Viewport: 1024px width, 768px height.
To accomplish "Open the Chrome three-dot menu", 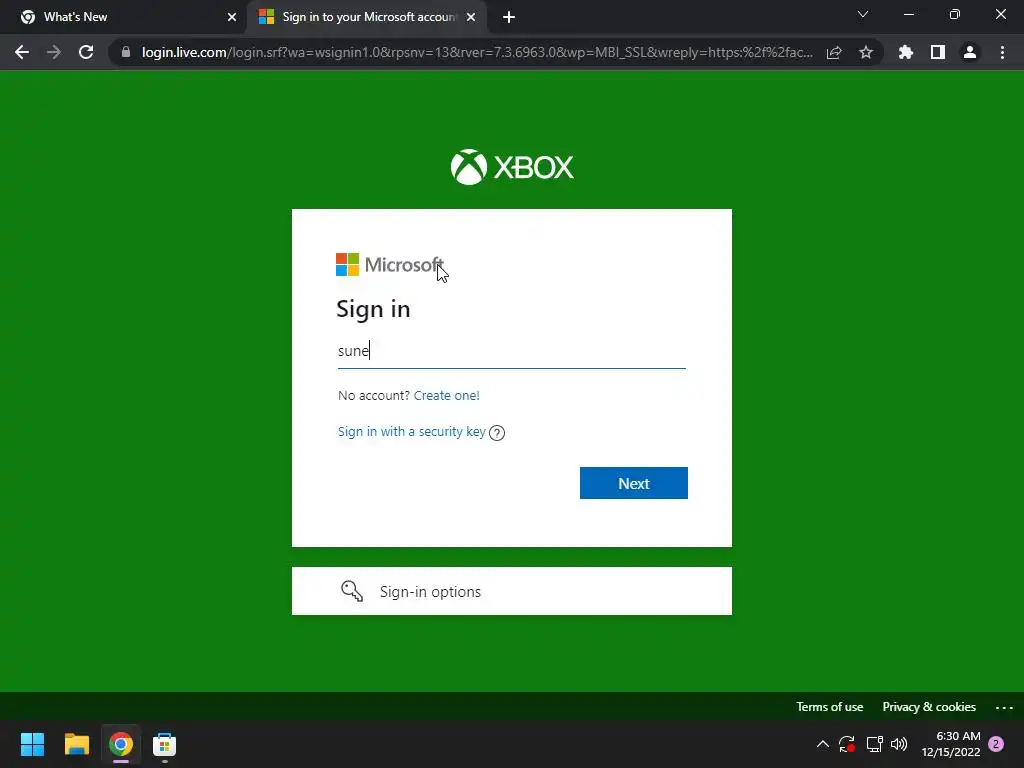I will [x=1002, y=52].
